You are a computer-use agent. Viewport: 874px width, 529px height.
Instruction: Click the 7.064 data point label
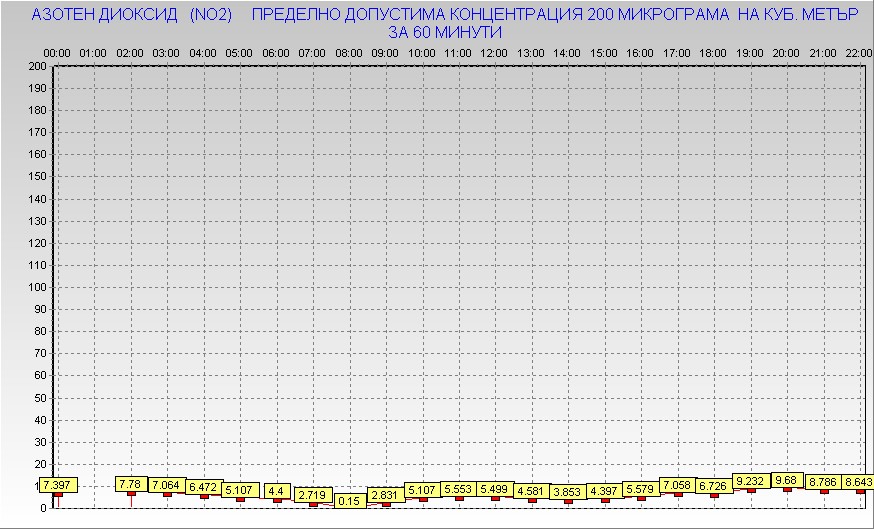pyautogui.click(x=167, y=485)
